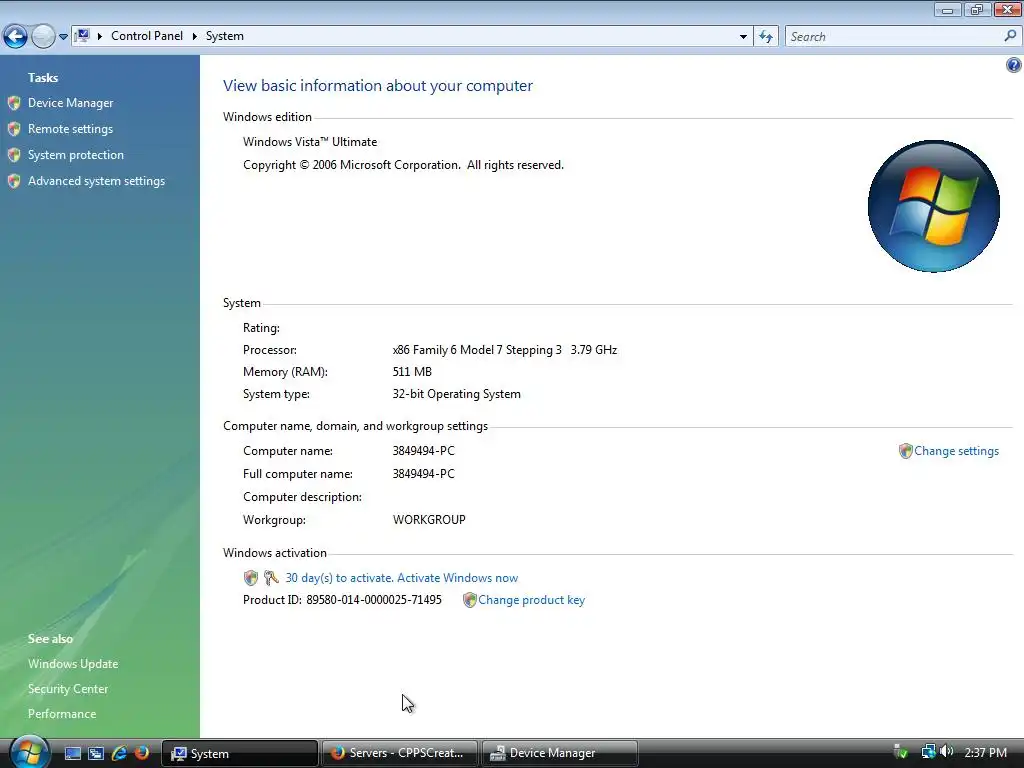Viewport: 1024px width, 768px height.
Task: Open Device Manager from the Tasks pane
Action: (x=71, y=103)
